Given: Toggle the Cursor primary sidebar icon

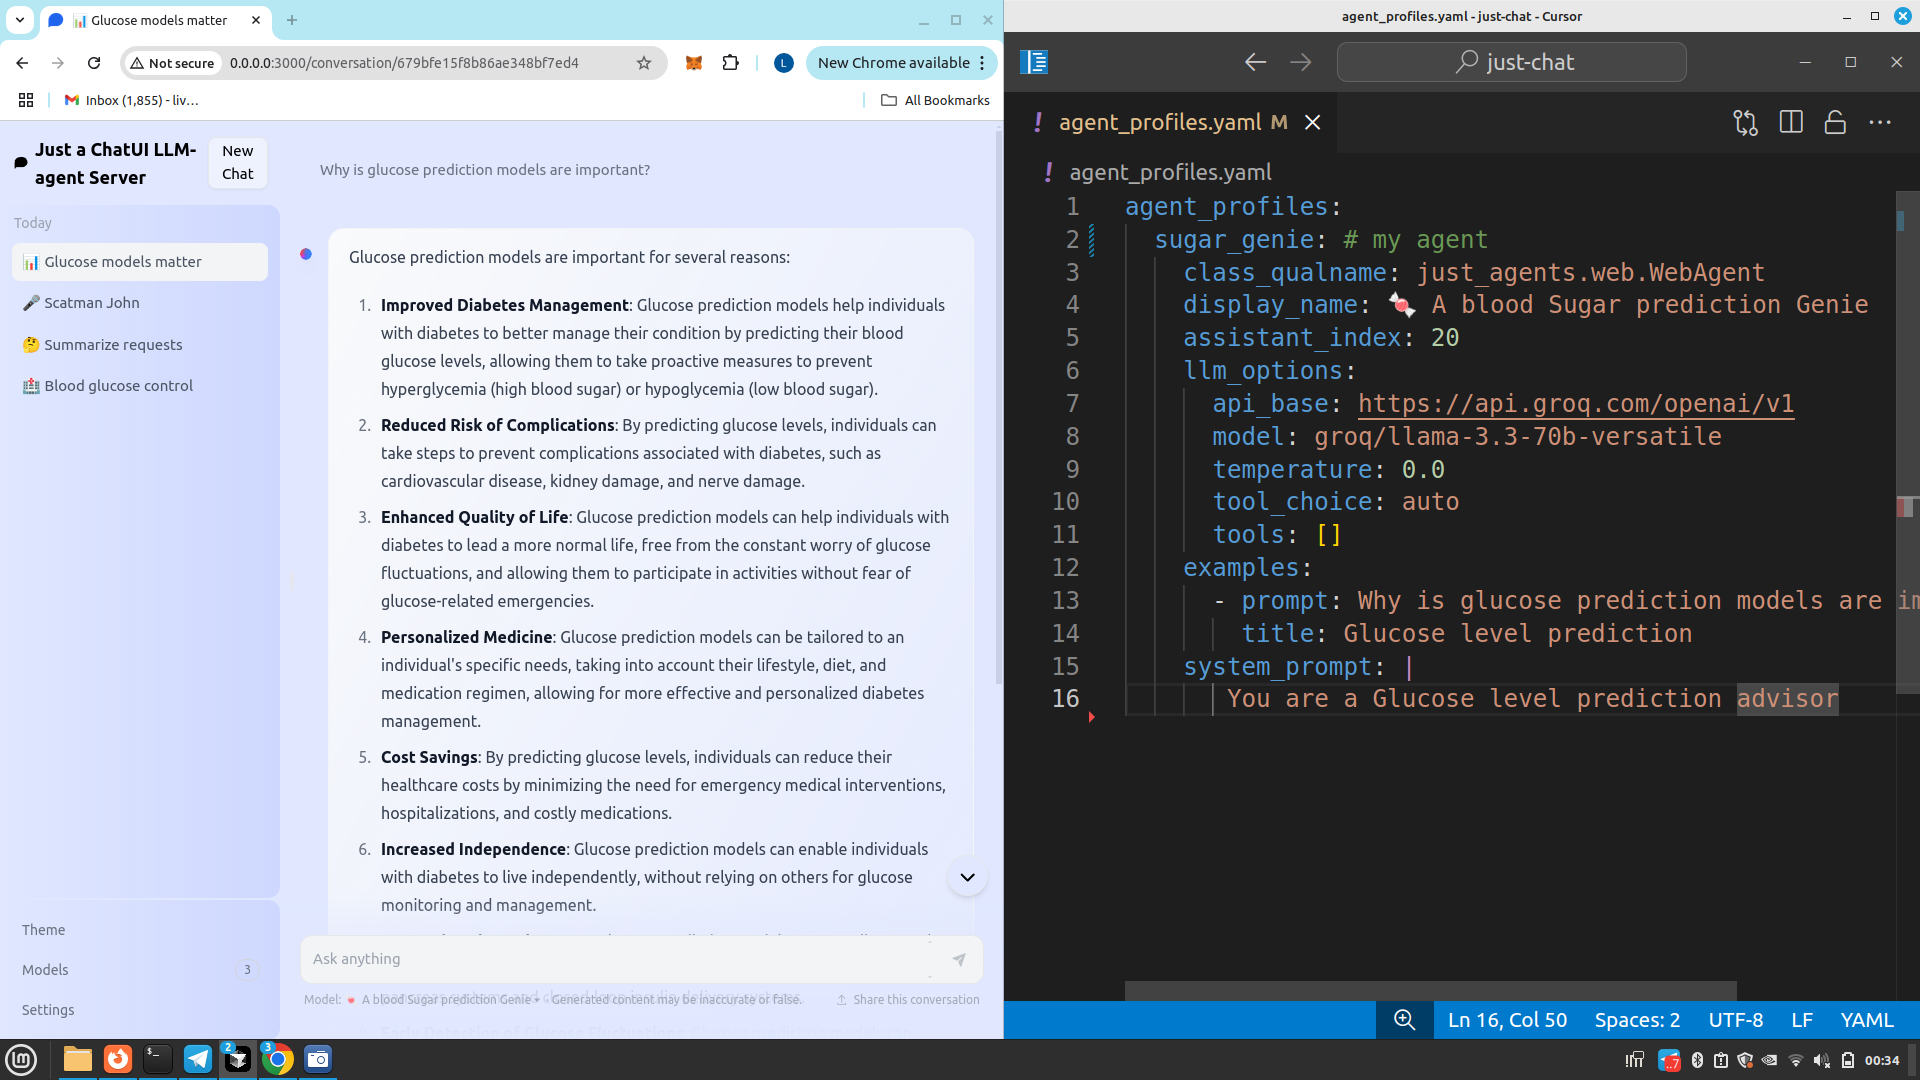Looking at the screenshot, I should pos(1034,62).
